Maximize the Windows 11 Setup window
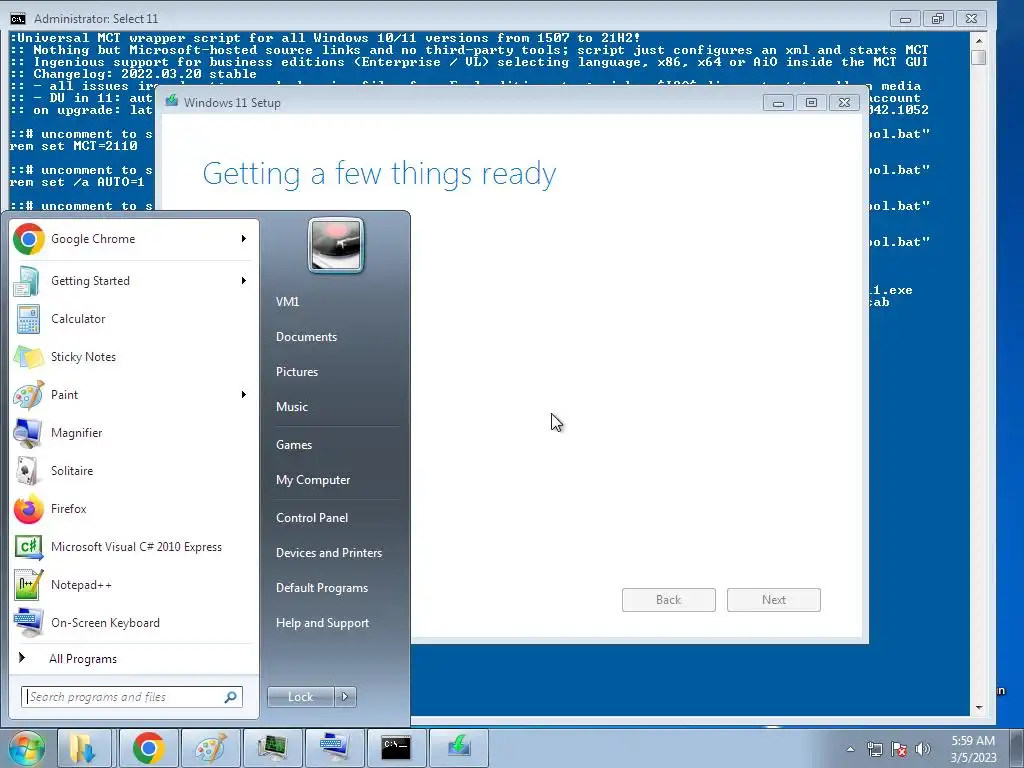 [x=811, y=103]
